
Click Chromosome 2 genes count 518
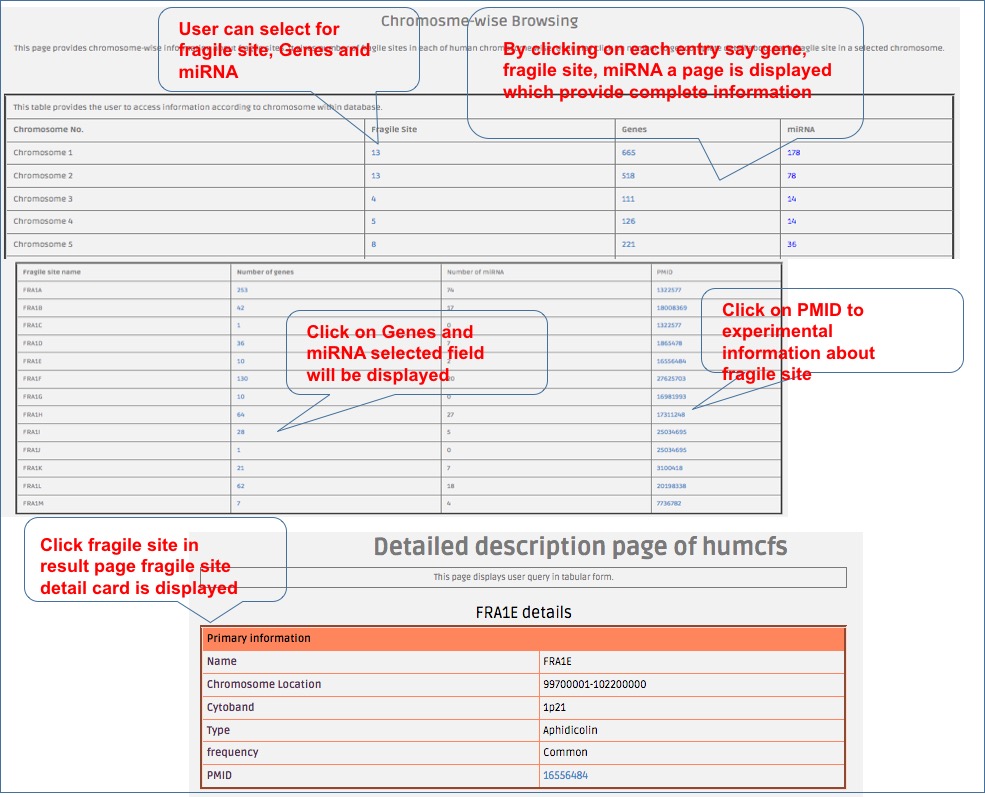tap(628, 176)
